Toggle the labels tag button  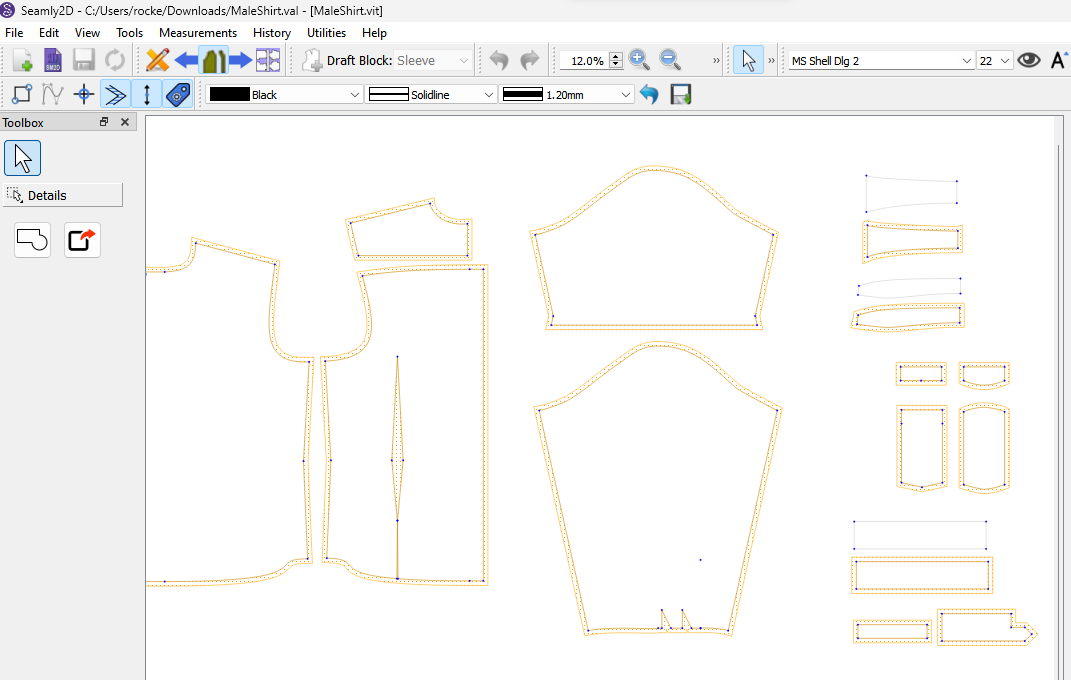(178, 95)
